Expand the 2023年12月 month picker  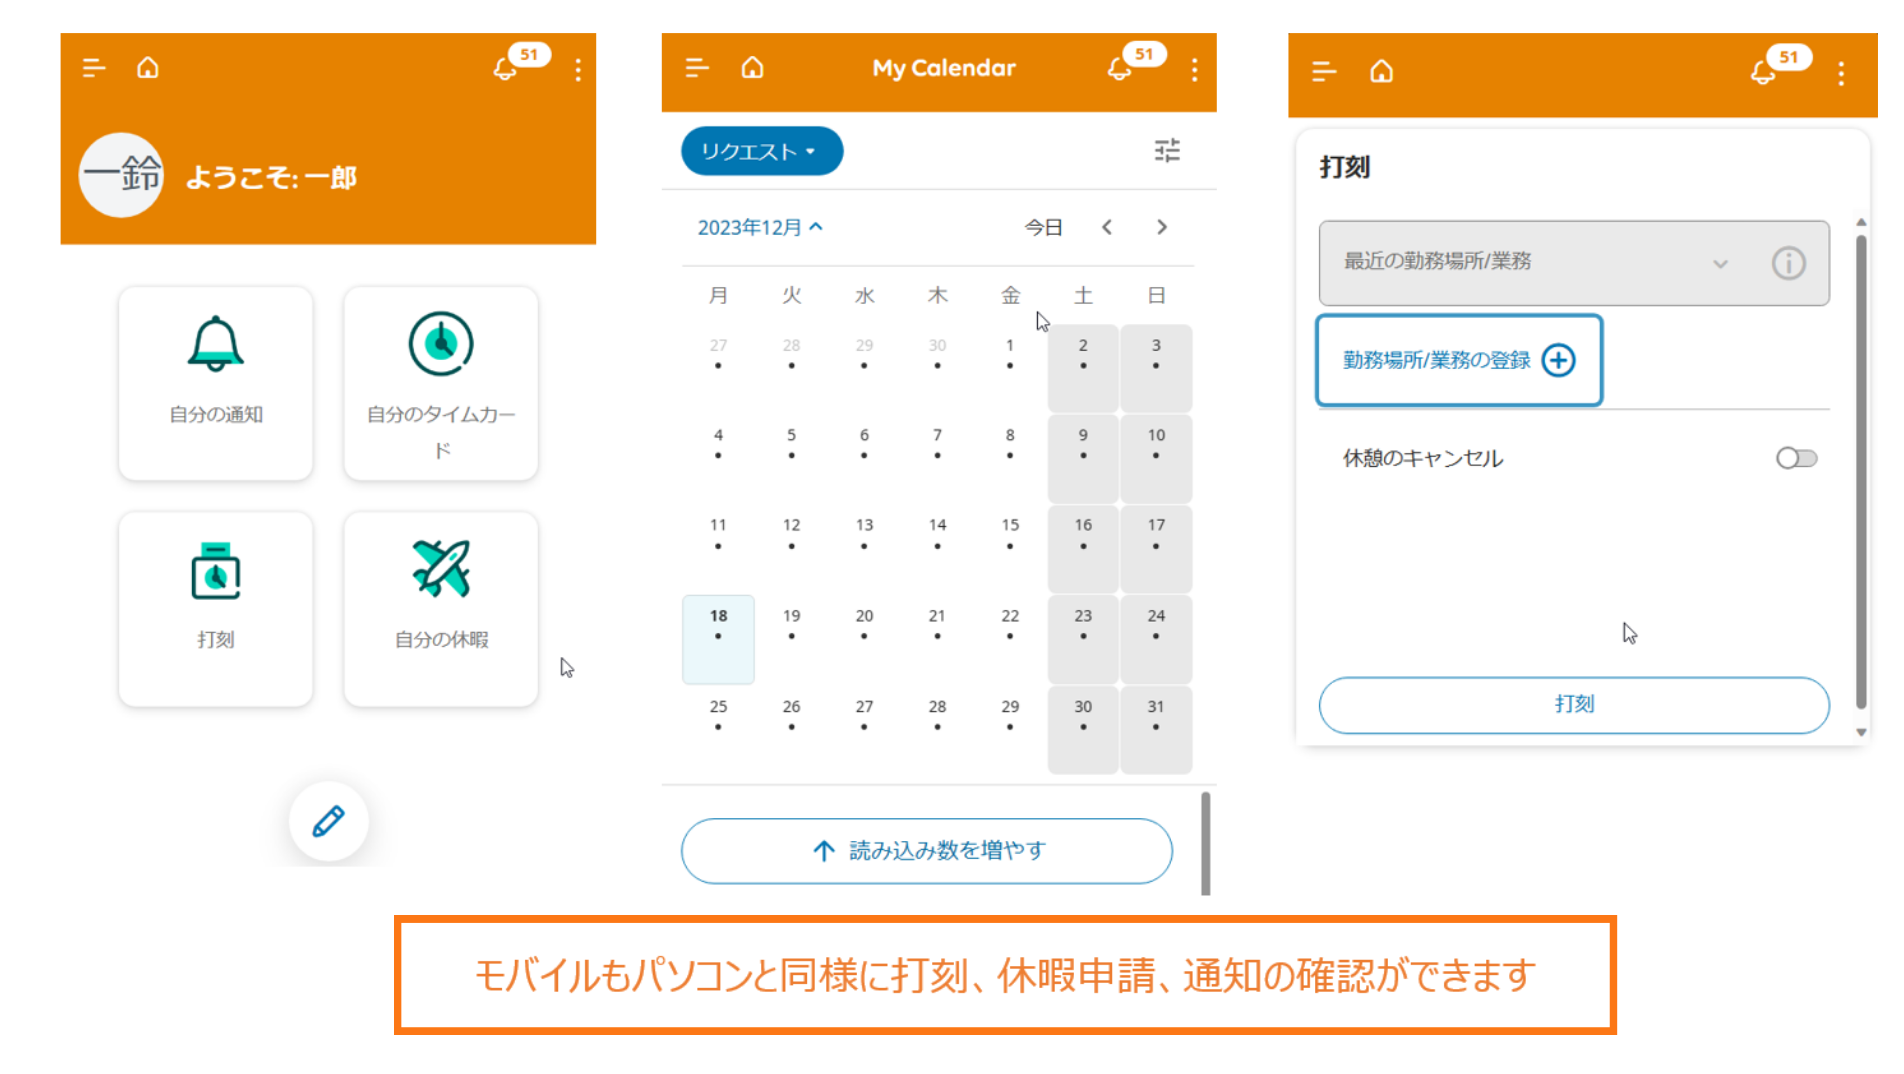tap(760, 227)
